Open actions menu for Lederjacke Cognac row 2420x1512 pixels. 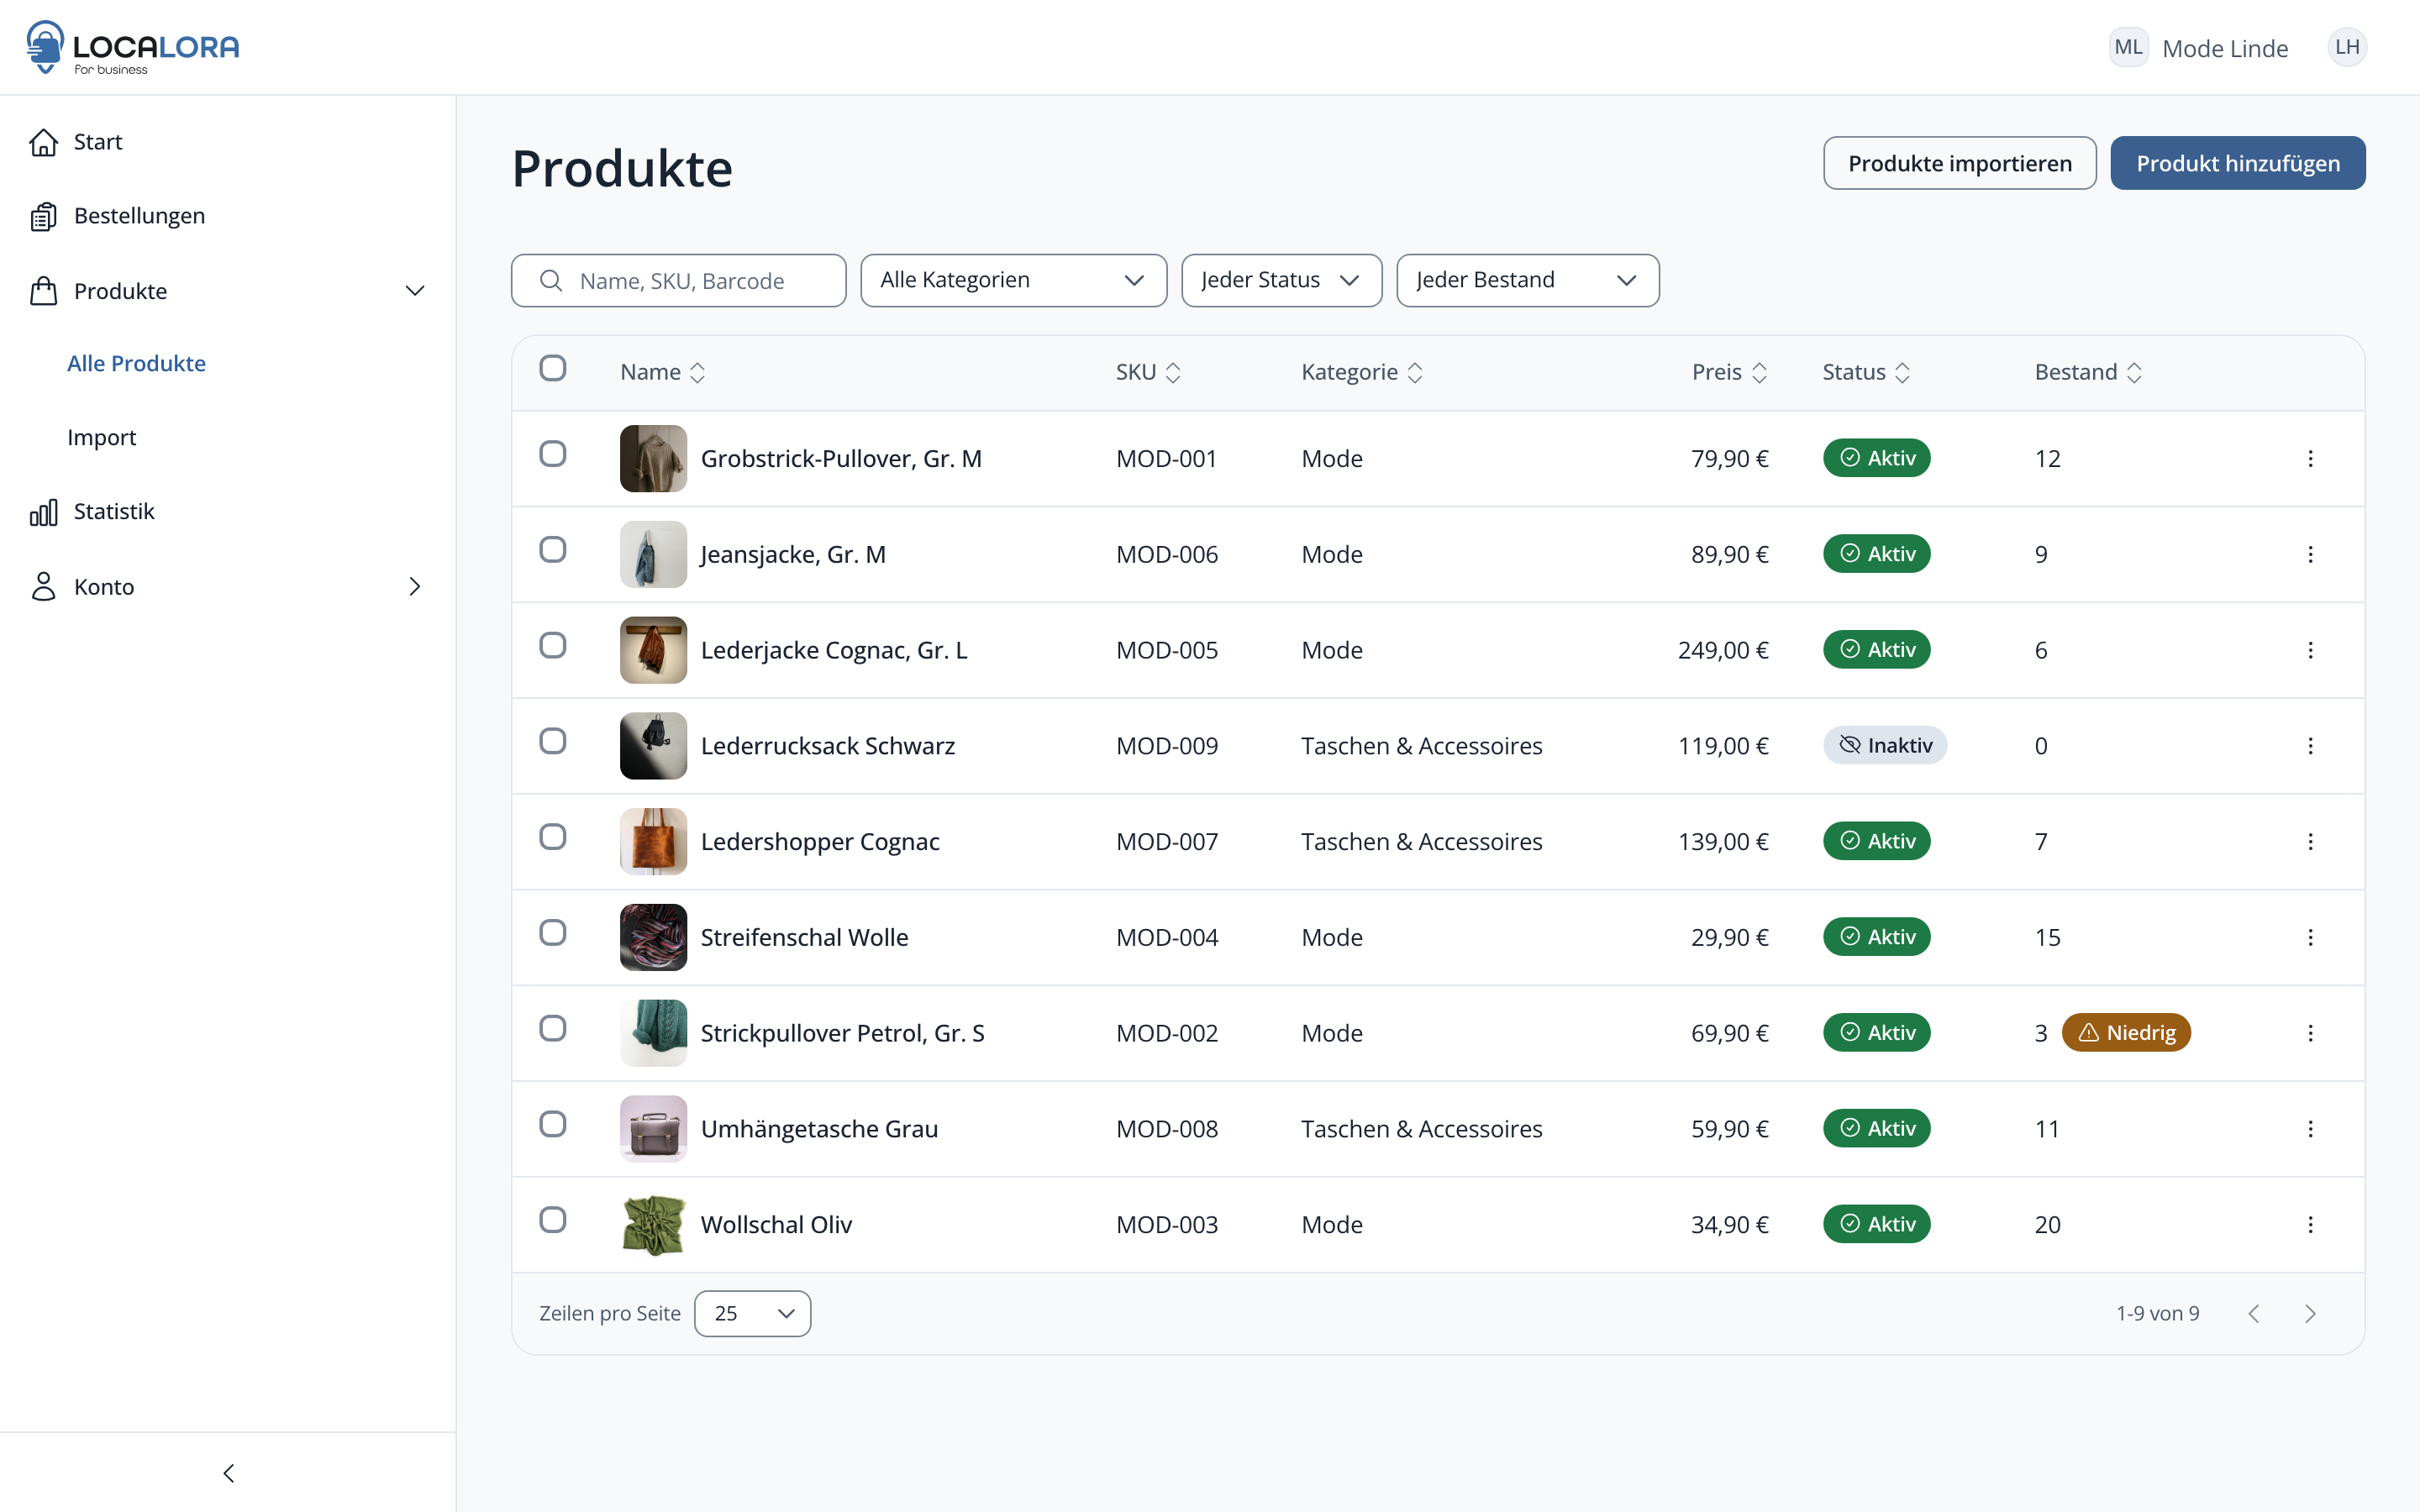[x=2310, y=650]
